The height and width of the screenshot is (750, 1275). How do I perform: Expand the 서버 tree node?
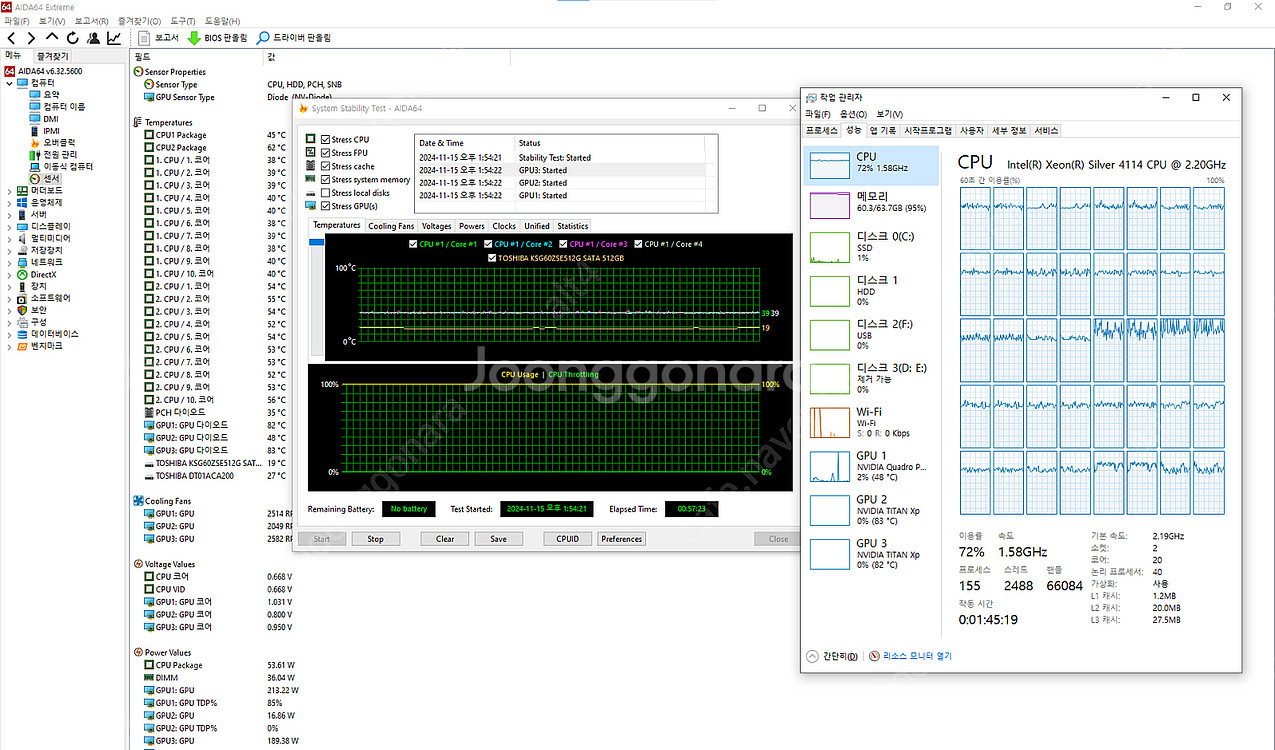click(x=10, y=214)
